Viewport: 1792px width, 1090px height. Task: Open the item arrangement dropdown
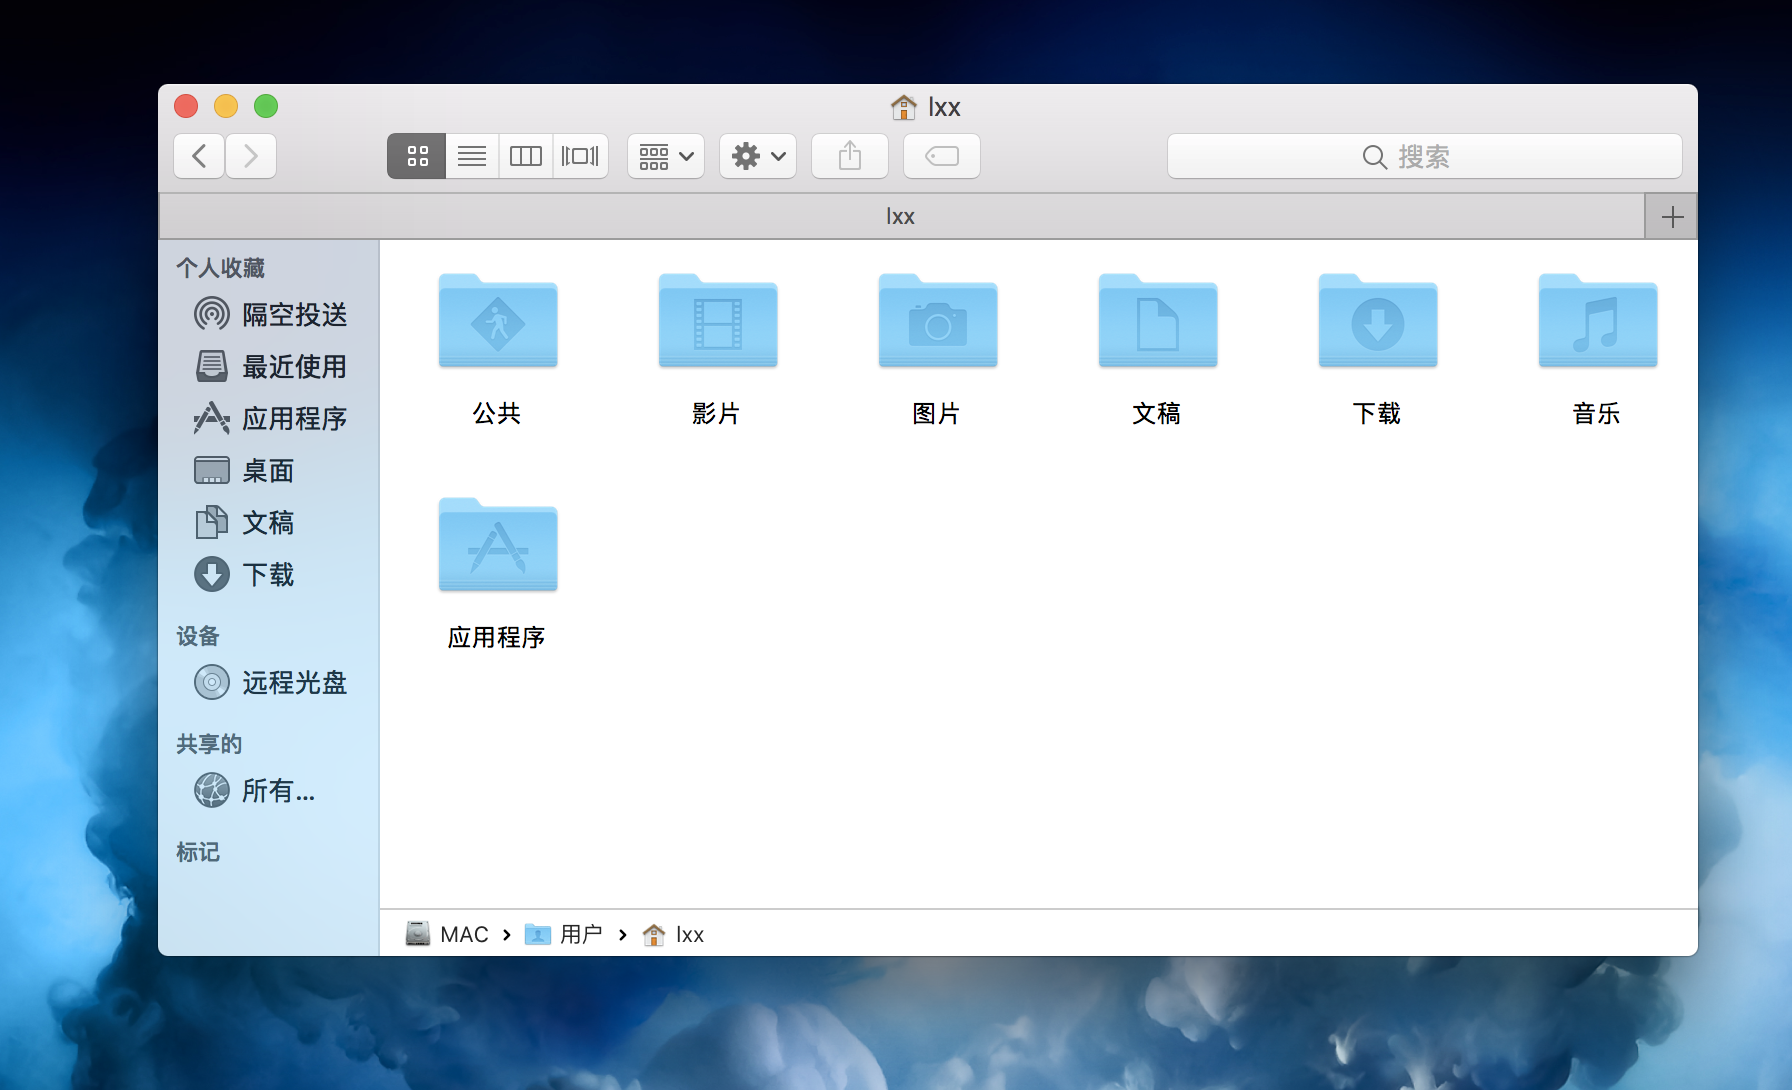click(666, 156)
